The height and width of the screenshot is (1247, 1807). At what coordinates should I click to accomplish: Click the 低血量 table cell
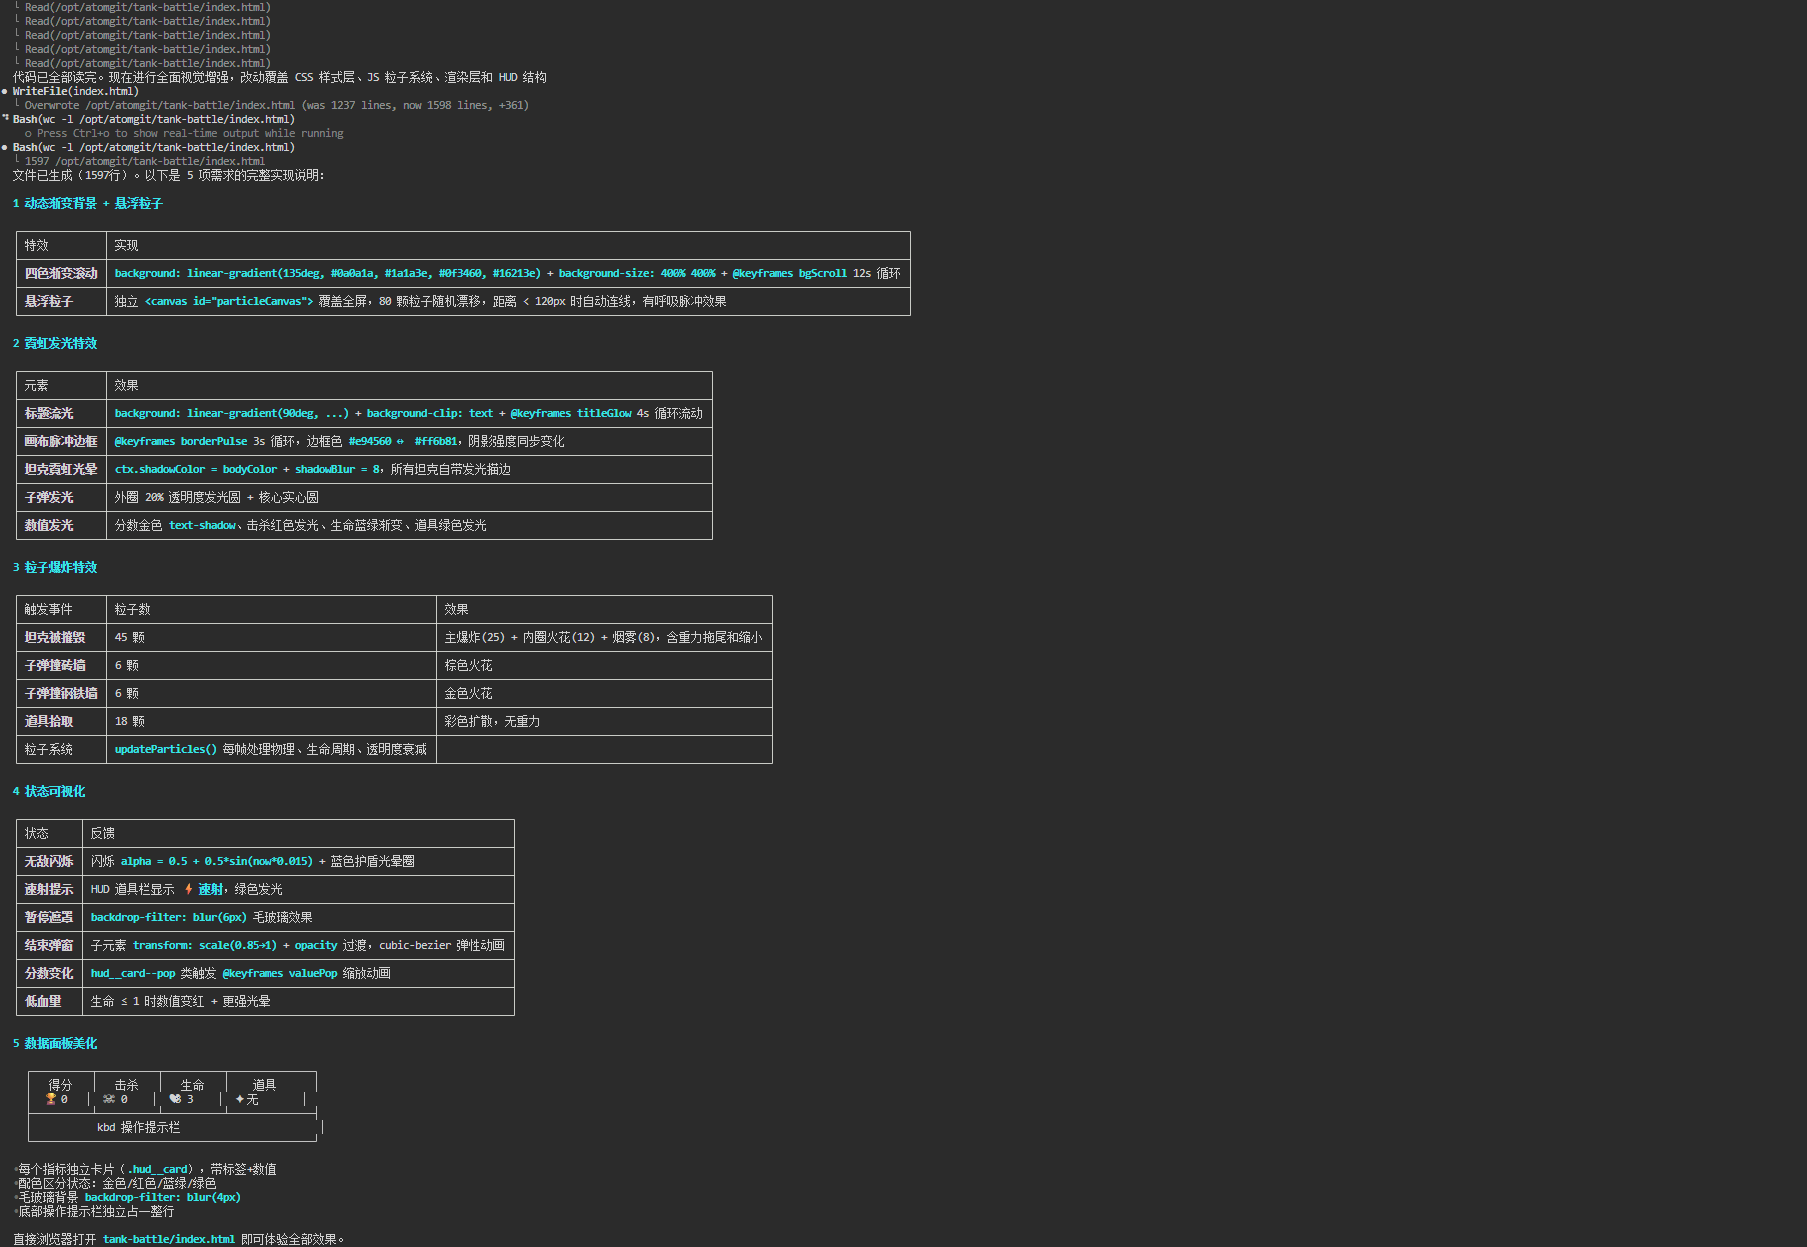click(x=49, y=1001)
